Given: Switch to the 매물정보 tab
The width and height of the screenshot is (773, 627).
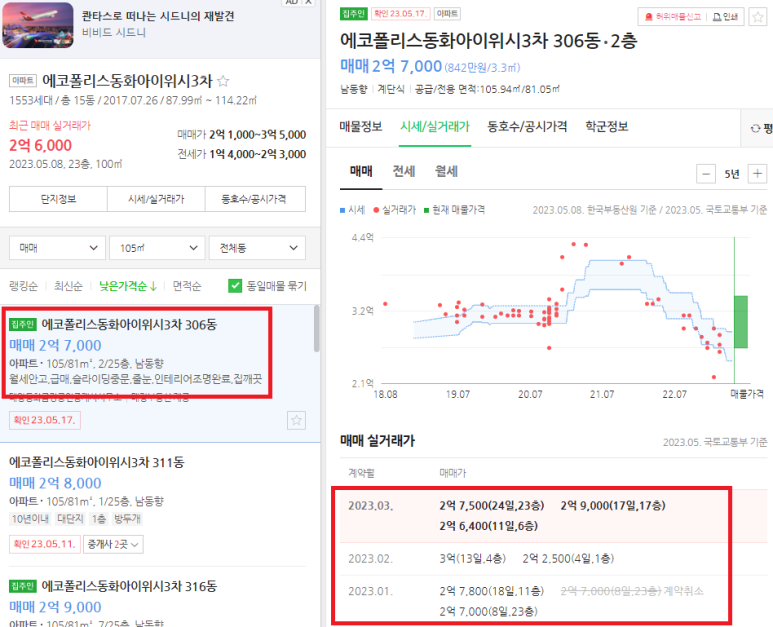Looking at the screenshot, I should point(361,127).
